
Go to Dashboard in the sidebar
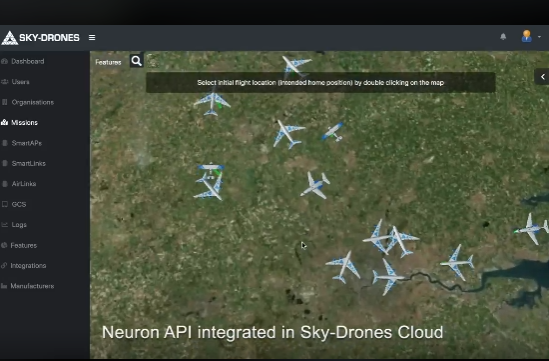pos(28,61)
